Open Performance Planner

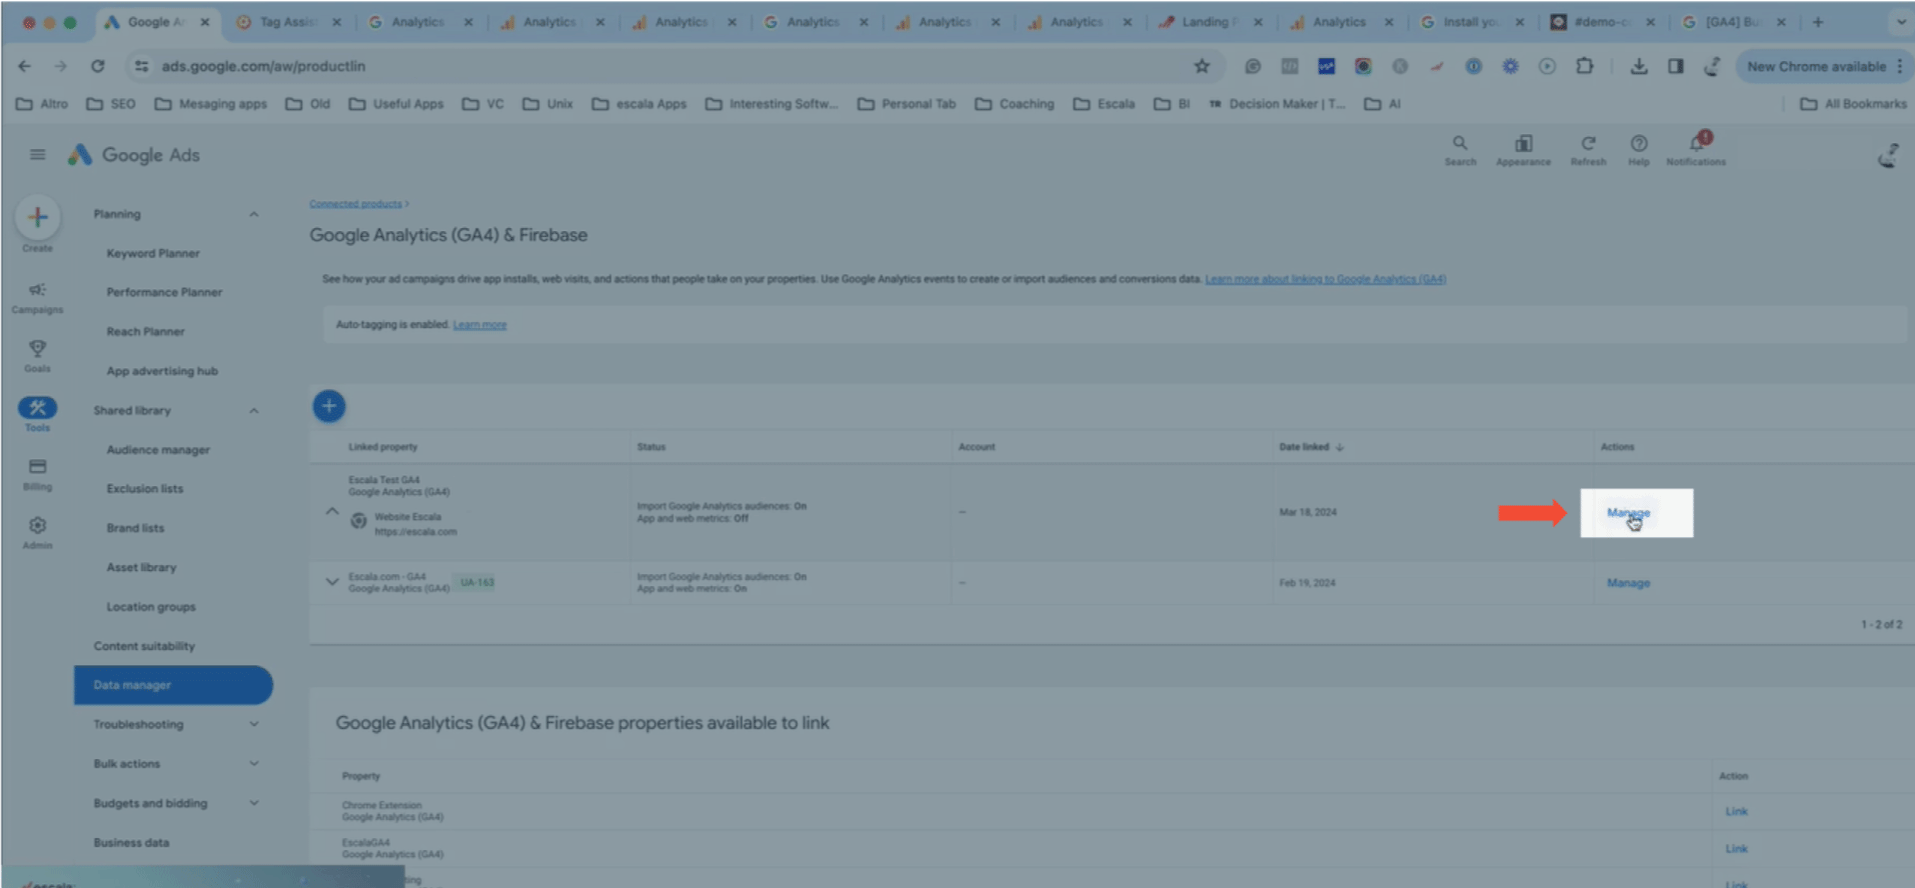pyautogui.click(x=164, y=292)
